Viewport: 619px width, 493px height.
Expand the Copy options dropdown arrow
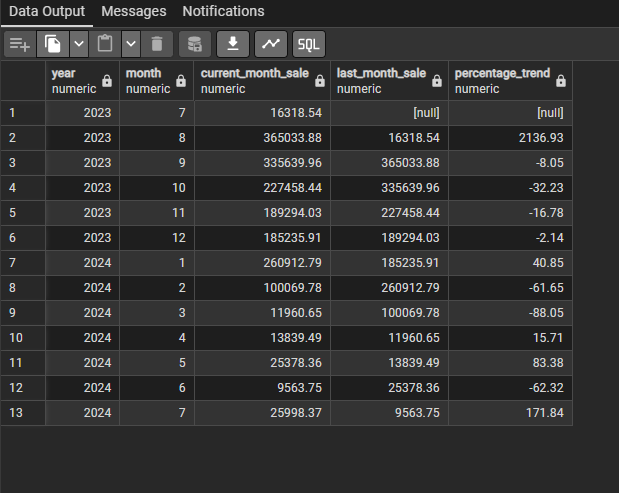pos(78,44)
